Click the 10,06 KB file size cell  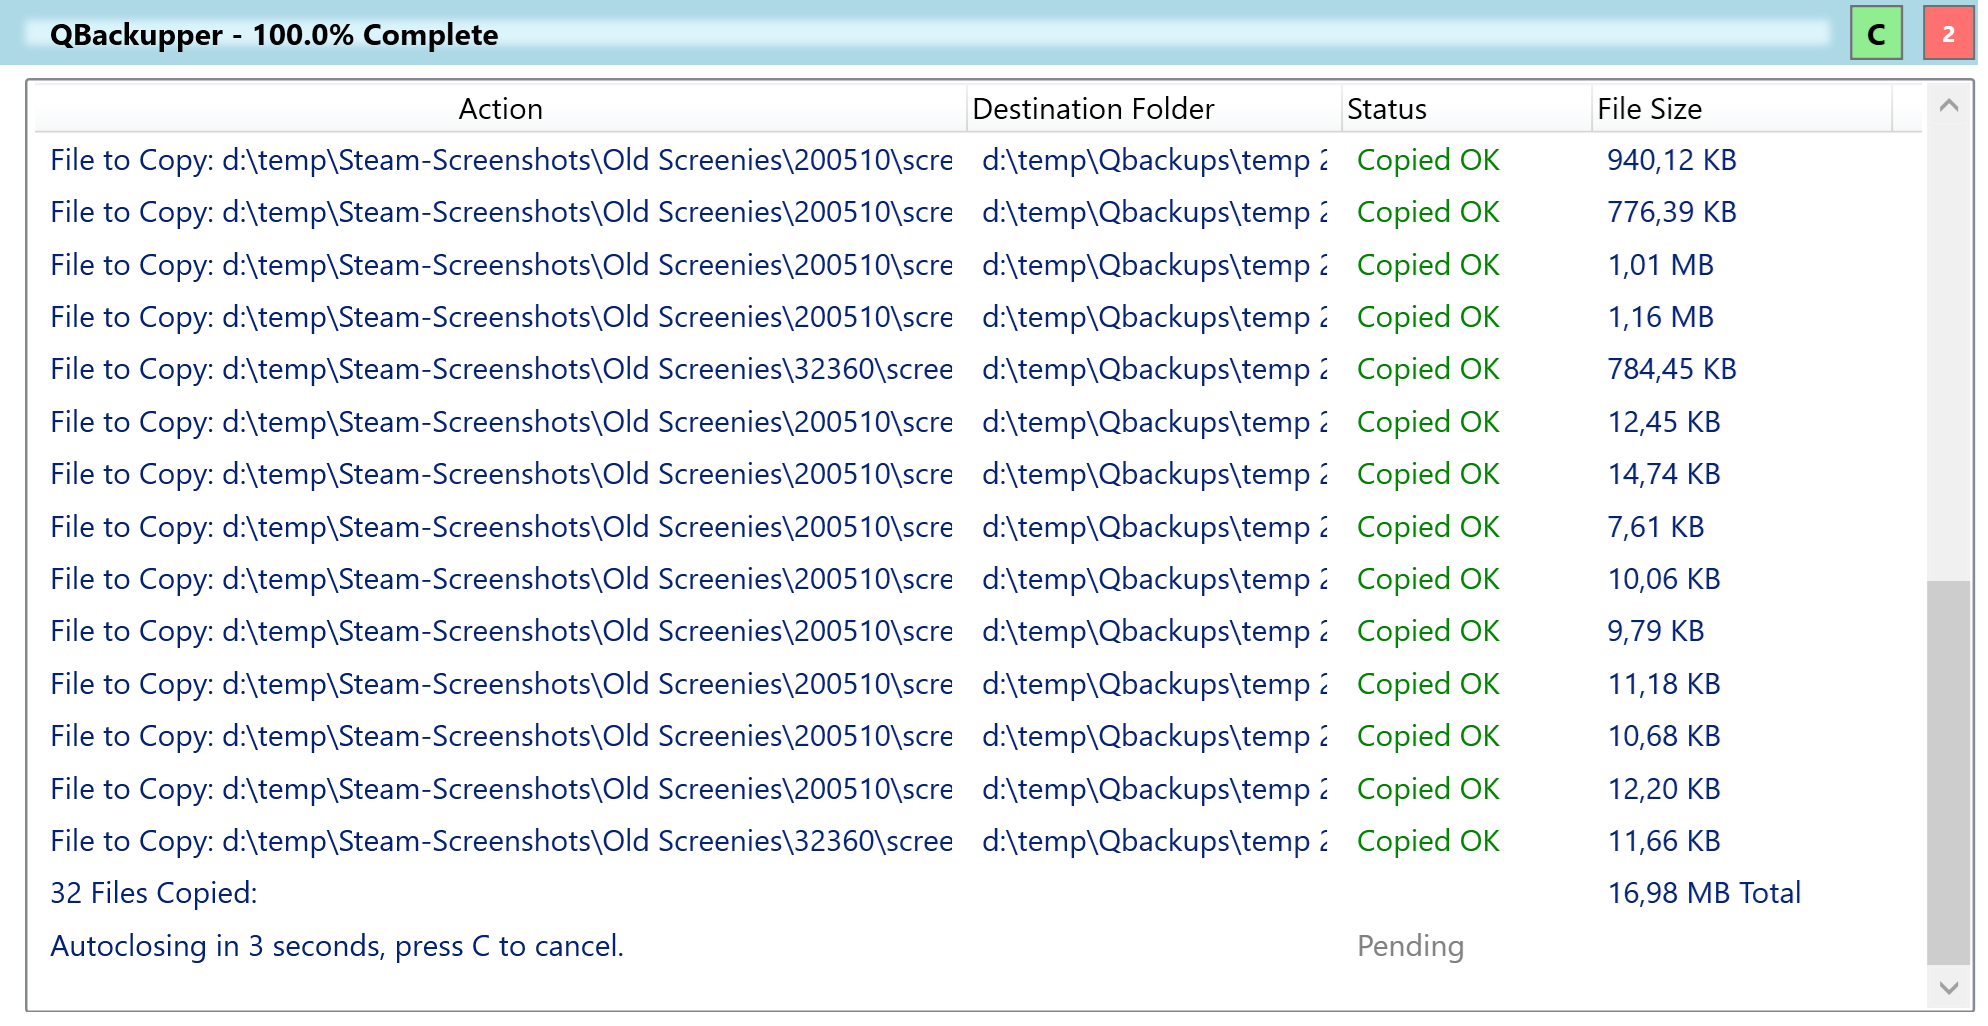(1664, 579)
